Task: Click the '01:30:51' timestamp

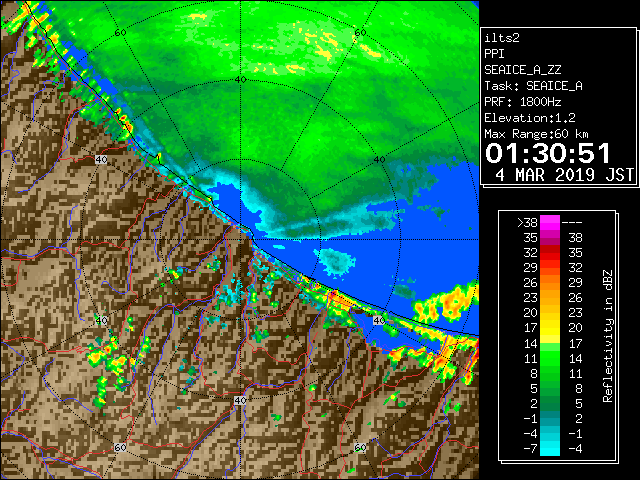Action: coord(548,153)
